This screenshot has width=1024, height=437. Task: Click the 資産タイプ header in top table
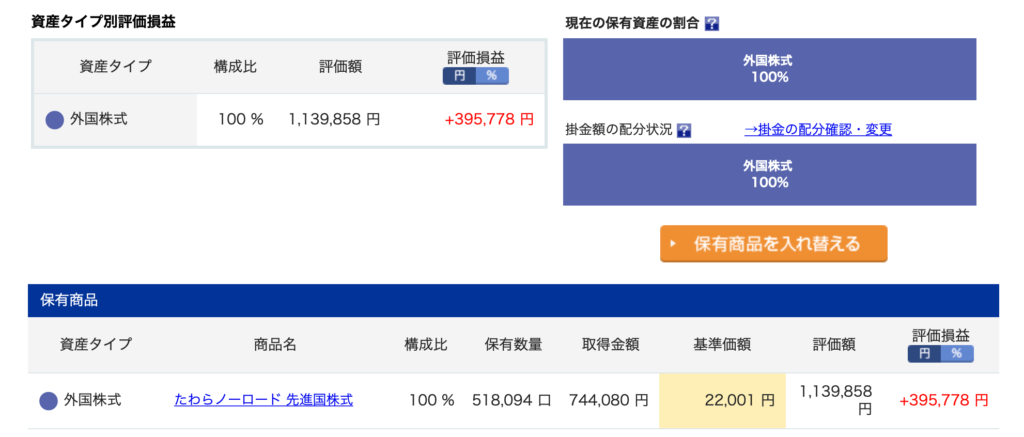(115, 66)
